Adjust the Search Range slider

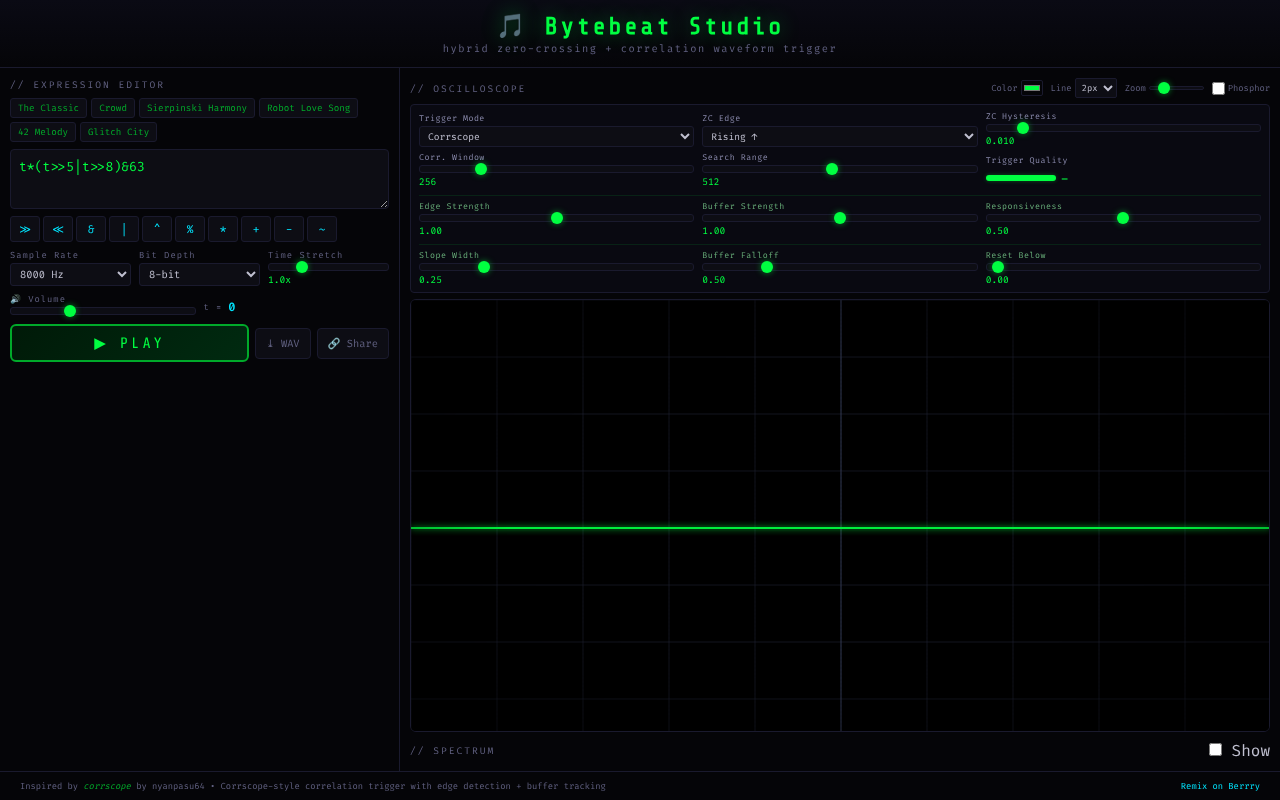click(840, 169)
